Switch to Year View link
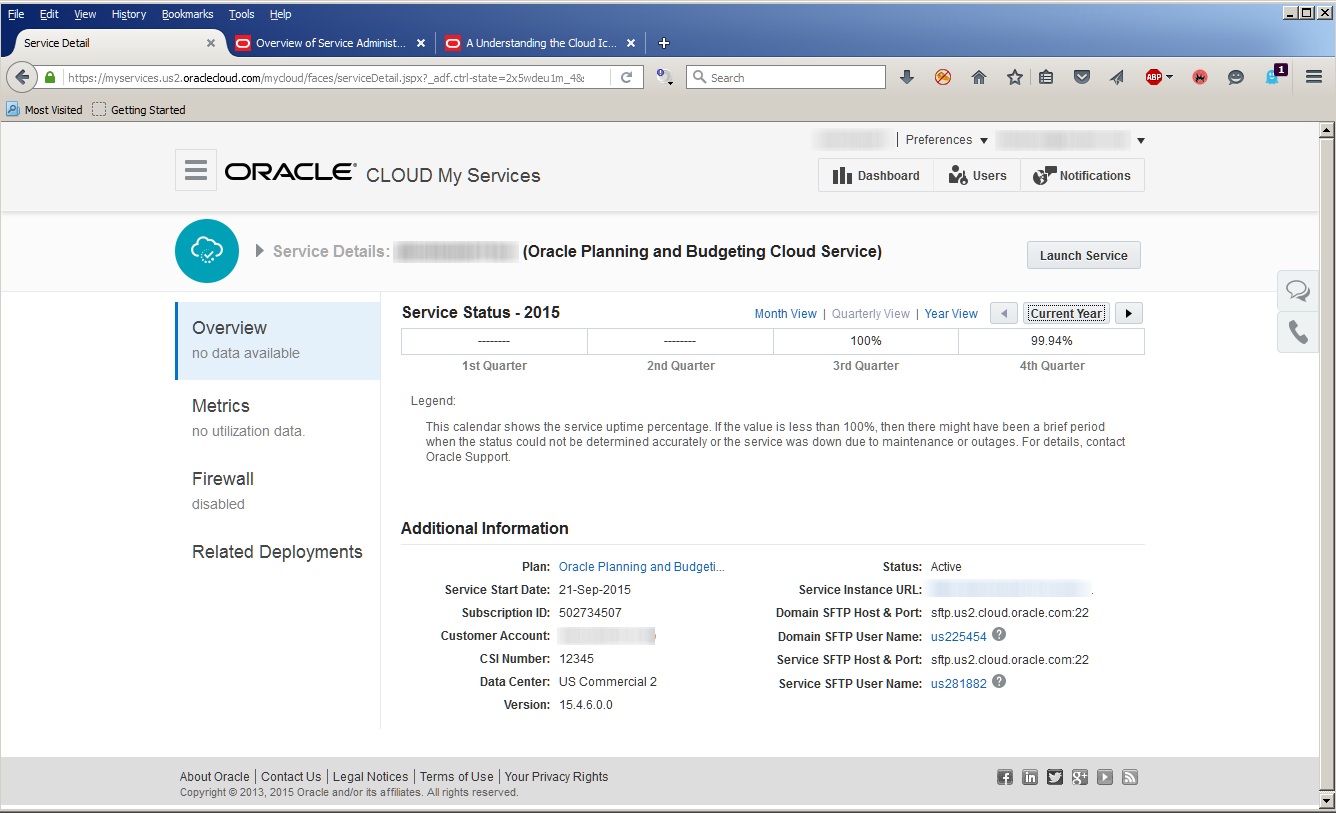Image resolution: width=1336 pixels, height=813 pixels. pos(951,314)
